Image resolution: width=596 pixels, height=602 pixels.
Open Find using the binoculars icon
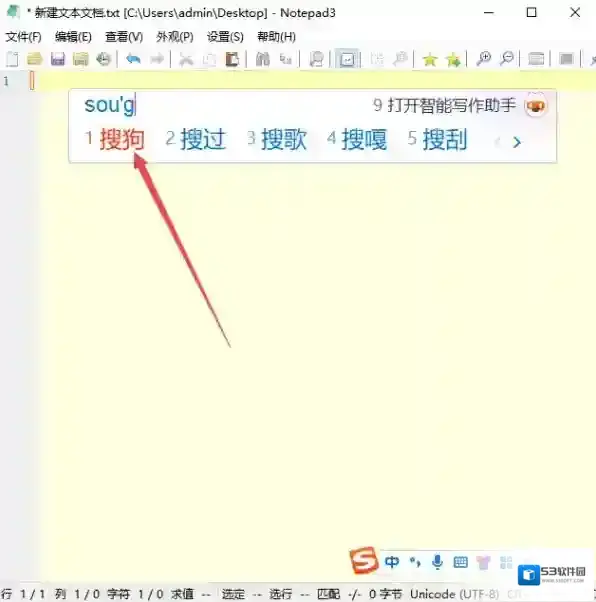tap(263, 59)
